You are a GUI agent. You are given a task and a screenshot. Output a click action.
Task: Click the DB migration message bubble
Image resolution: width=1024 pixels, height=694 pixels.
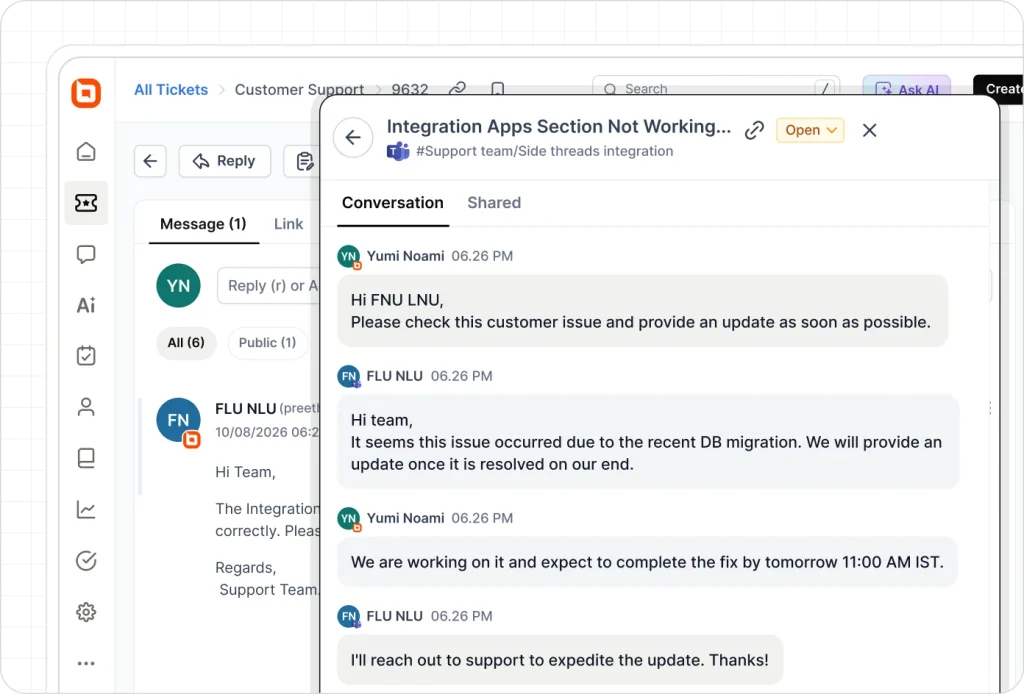[x=648, y=442]
